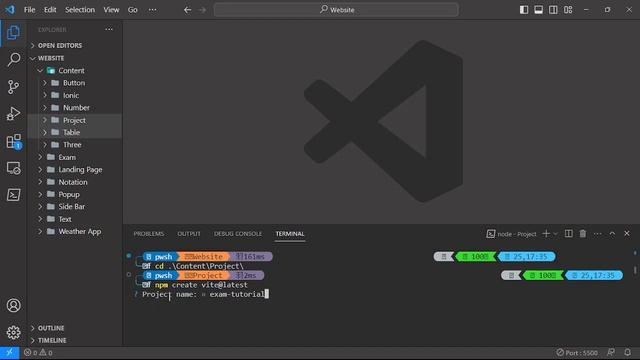Image resolution: width=640 pixels, height=360 pixels.
Task: Open the customize layout button
Action: pyautogui.click(x=568, y=10)
